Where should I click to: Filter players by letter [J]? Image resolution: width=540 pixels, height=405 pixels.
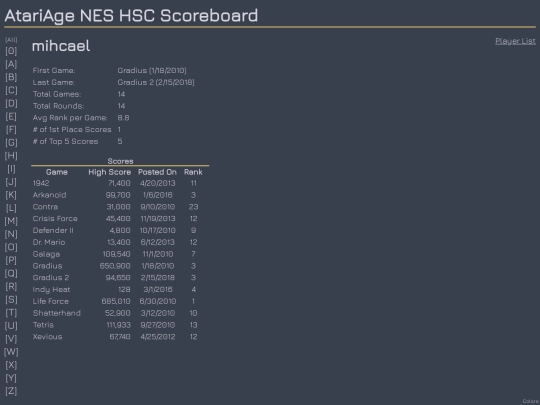[x=11, y=182]
